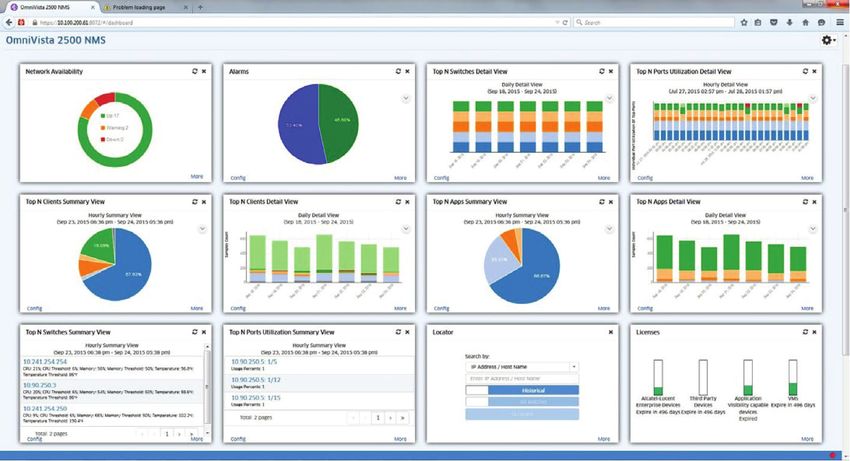Close the Licenses widget

[814, 332]
